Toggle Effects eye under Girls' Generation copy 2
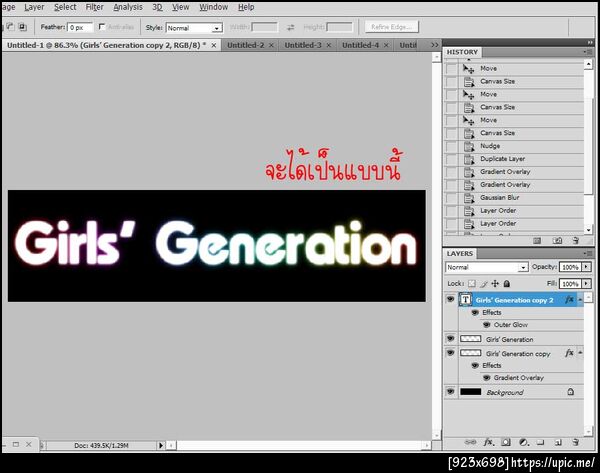Image resolution: width=600 pixels, height=473 pixels. pyautogui.click(x=475, y=313)
